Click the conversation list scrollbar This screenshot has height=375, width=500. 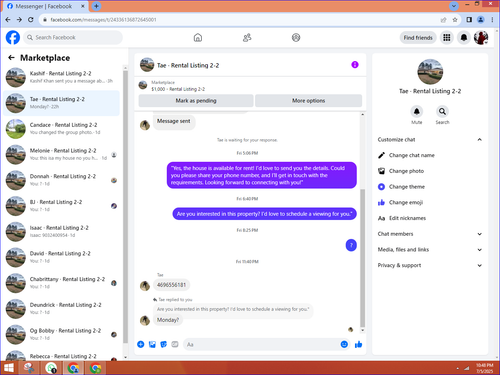tap(125, 207)
